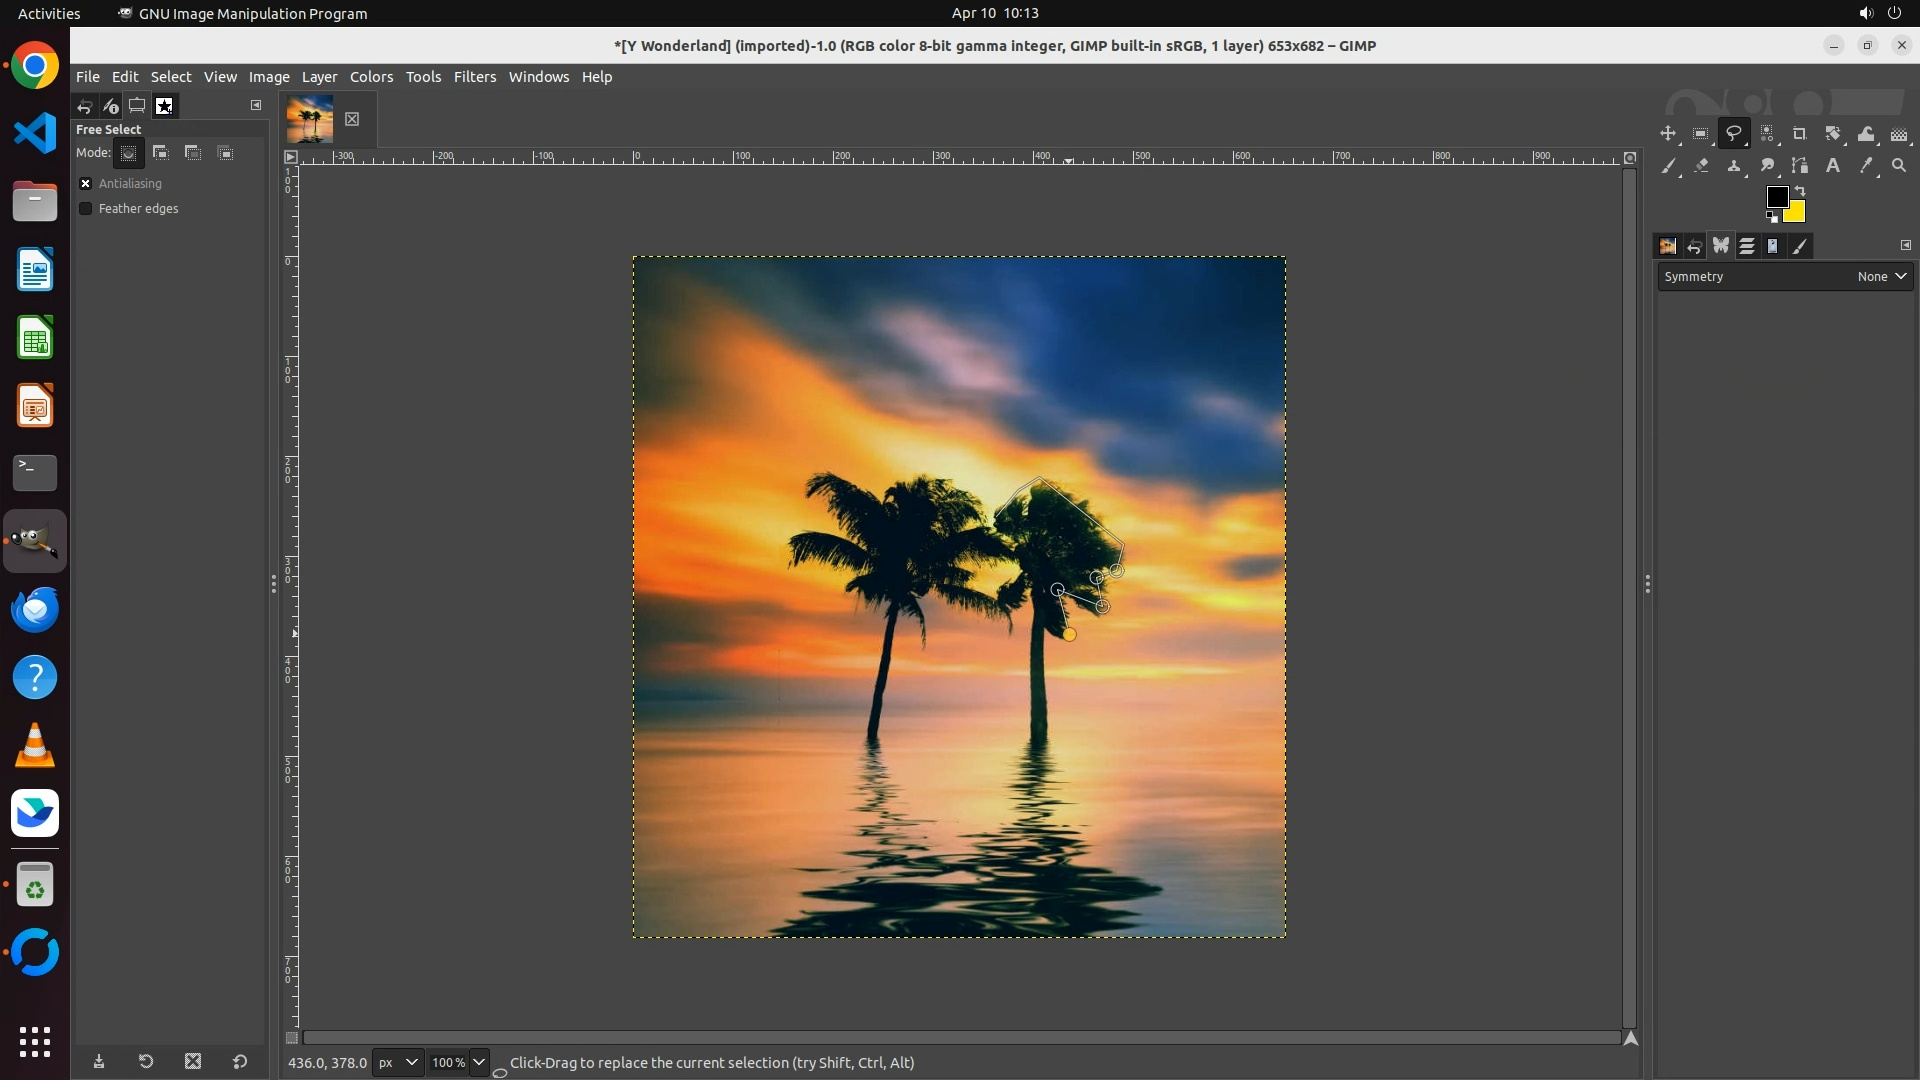Select the Crop tool
This screenshot has width=1920, height=1080.
[1800, 134]
